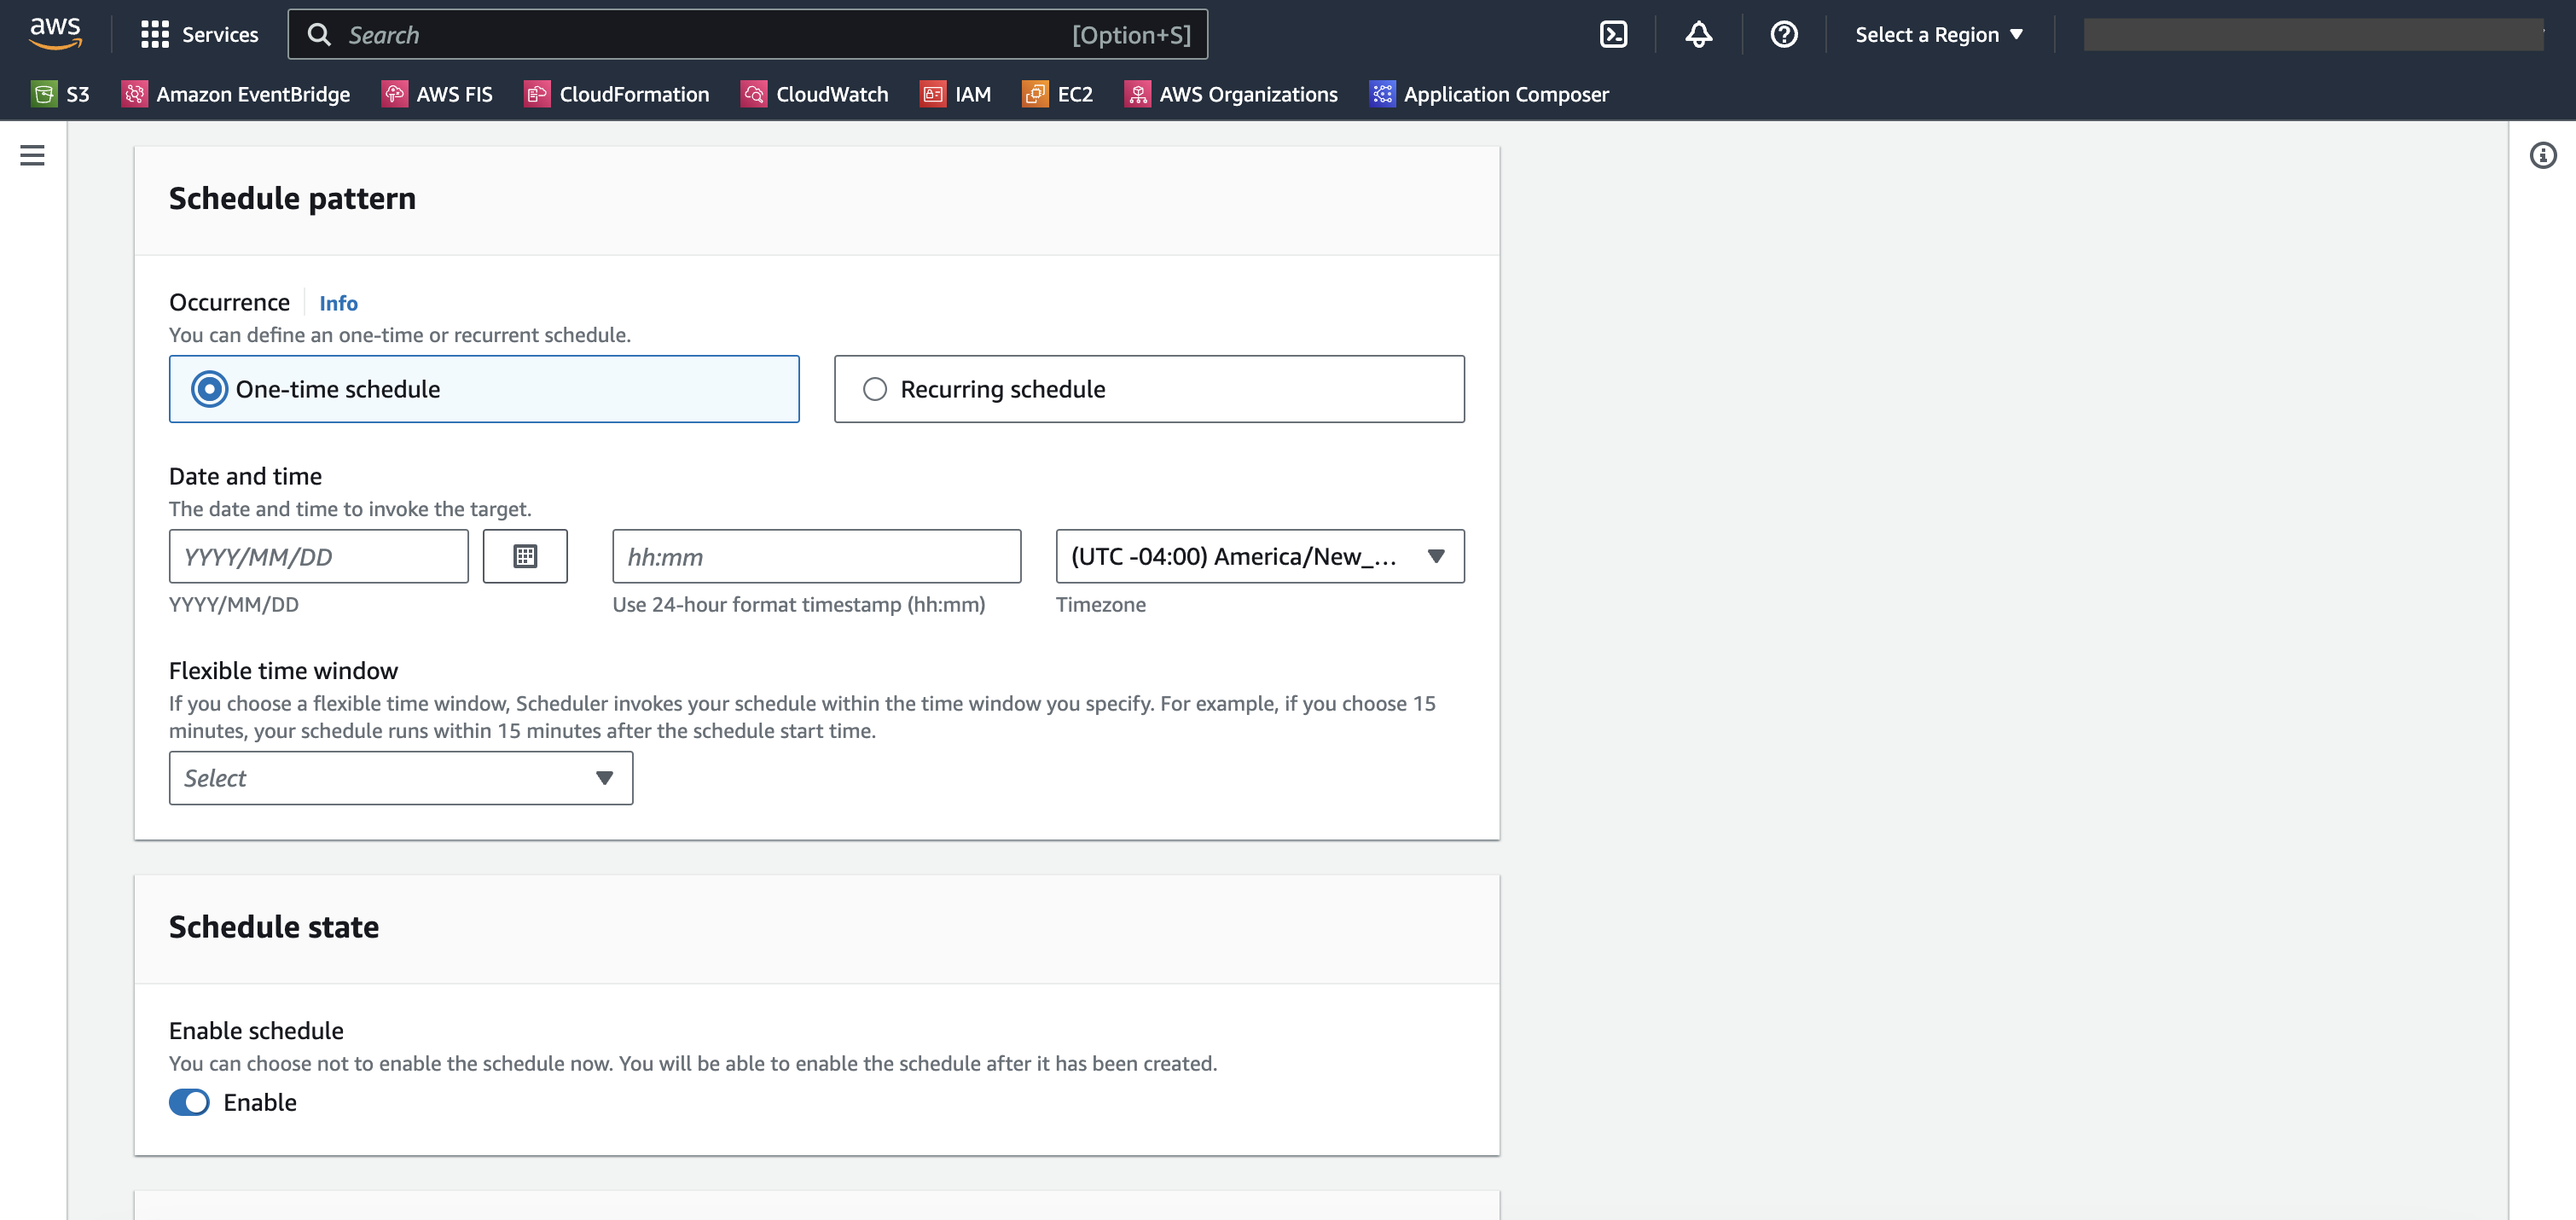Screen dimensions: 2576x1220
Task: Open the date picker calendar icon
Action: click(525, 556)
